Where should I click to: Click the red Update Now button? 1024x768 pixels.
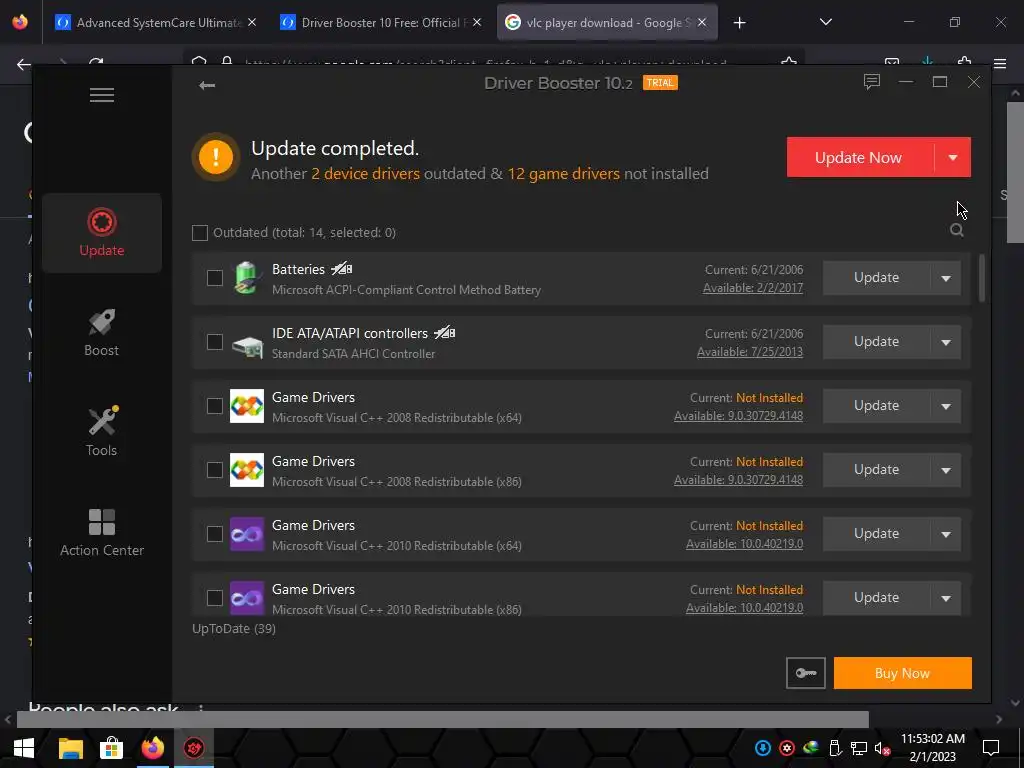coord(860,157)
